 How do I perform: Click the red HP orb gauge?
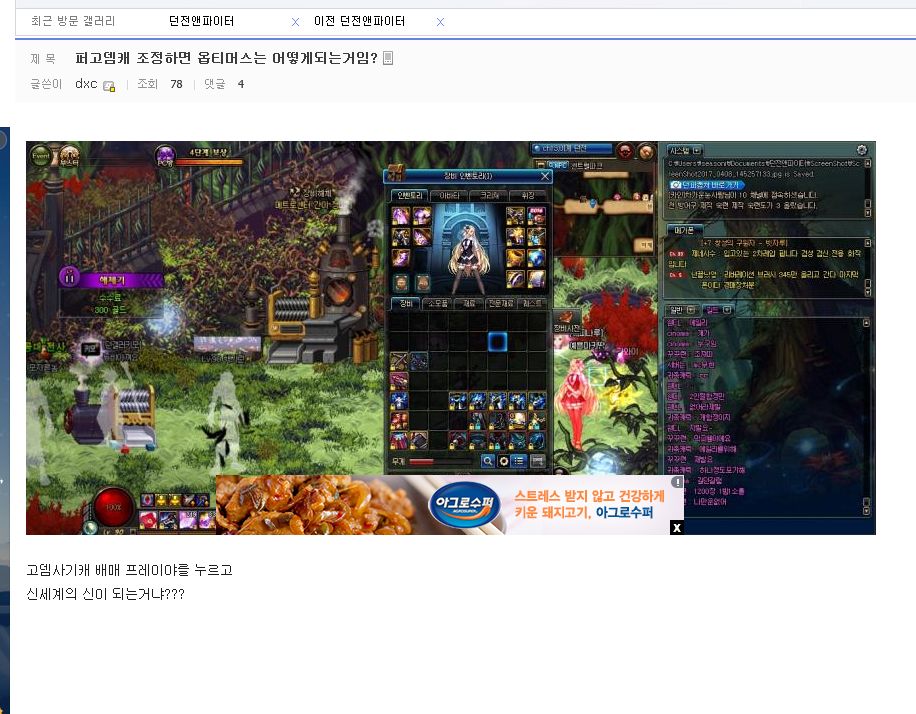click(x=113, y=507)
